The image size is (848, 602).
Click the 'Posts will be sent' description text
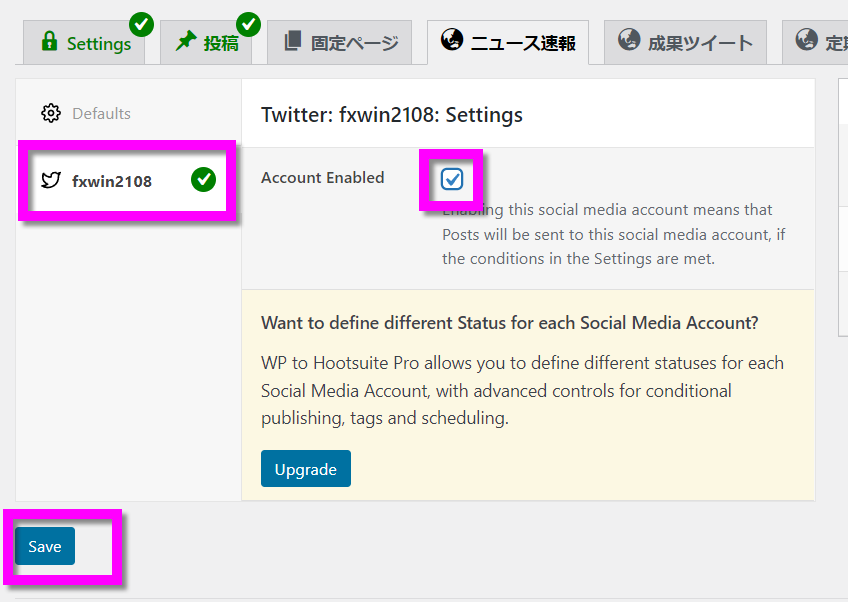pos(614,234)
